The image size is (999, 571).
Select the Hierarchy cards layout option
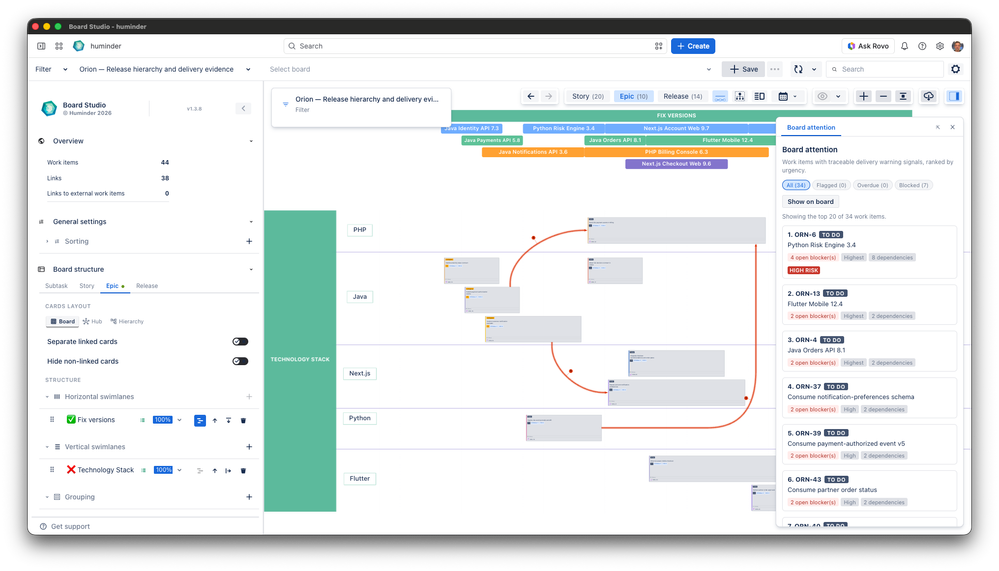pos(127,322)
